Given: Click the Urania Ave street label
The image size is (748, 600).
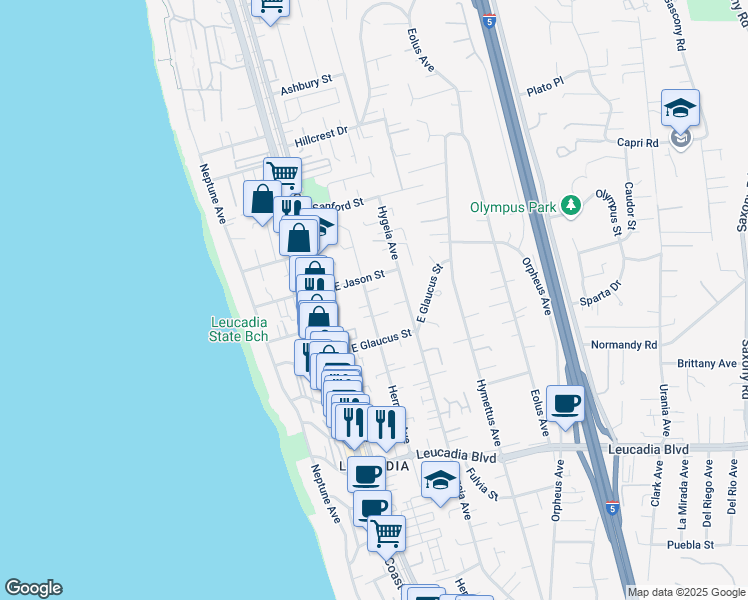Looking at the screenshot, I should coord(665,410).
